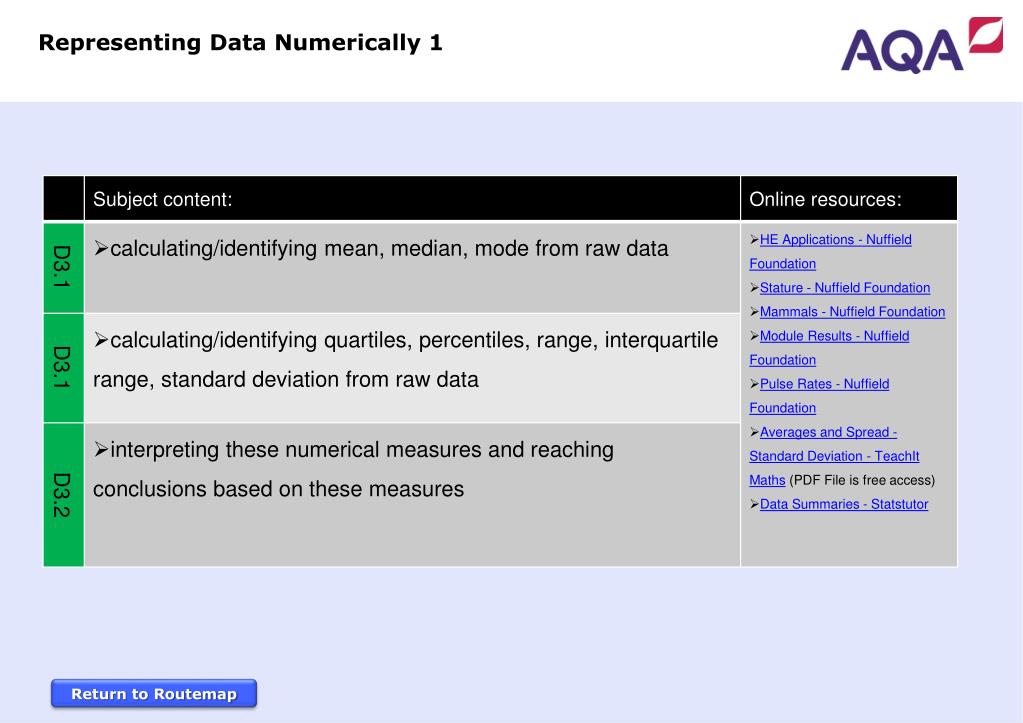The image size is (1023, 723).
Task: Click the slide title Representing Data Numerically 1
Action: 241,43
